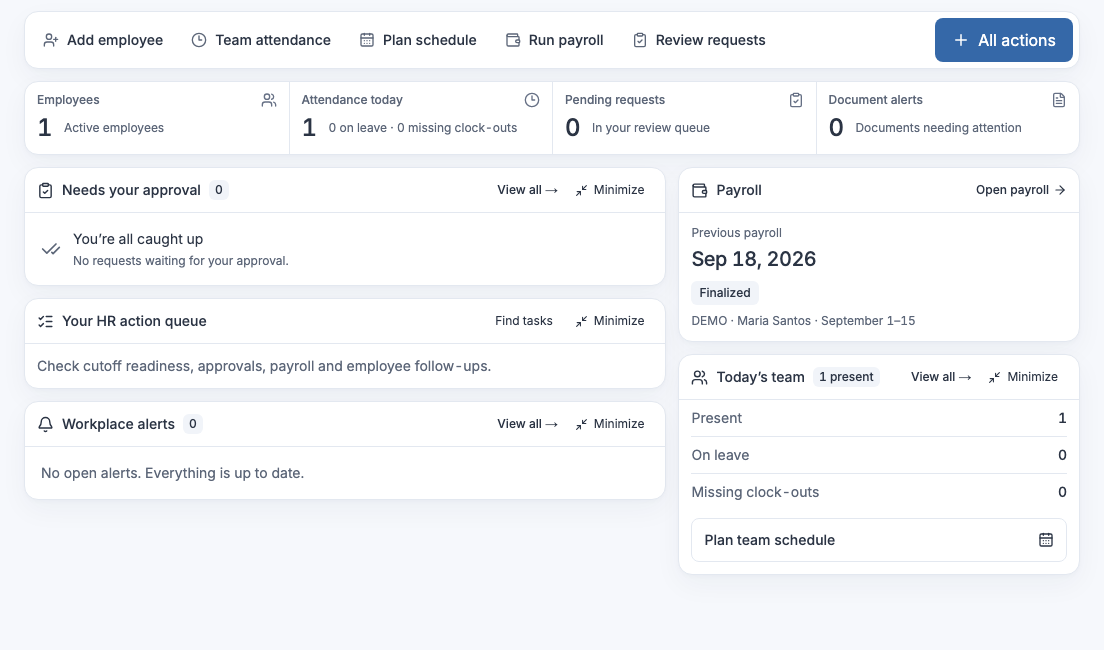
Task: Open Team attendance from the top bar
Action: (261, 40)
